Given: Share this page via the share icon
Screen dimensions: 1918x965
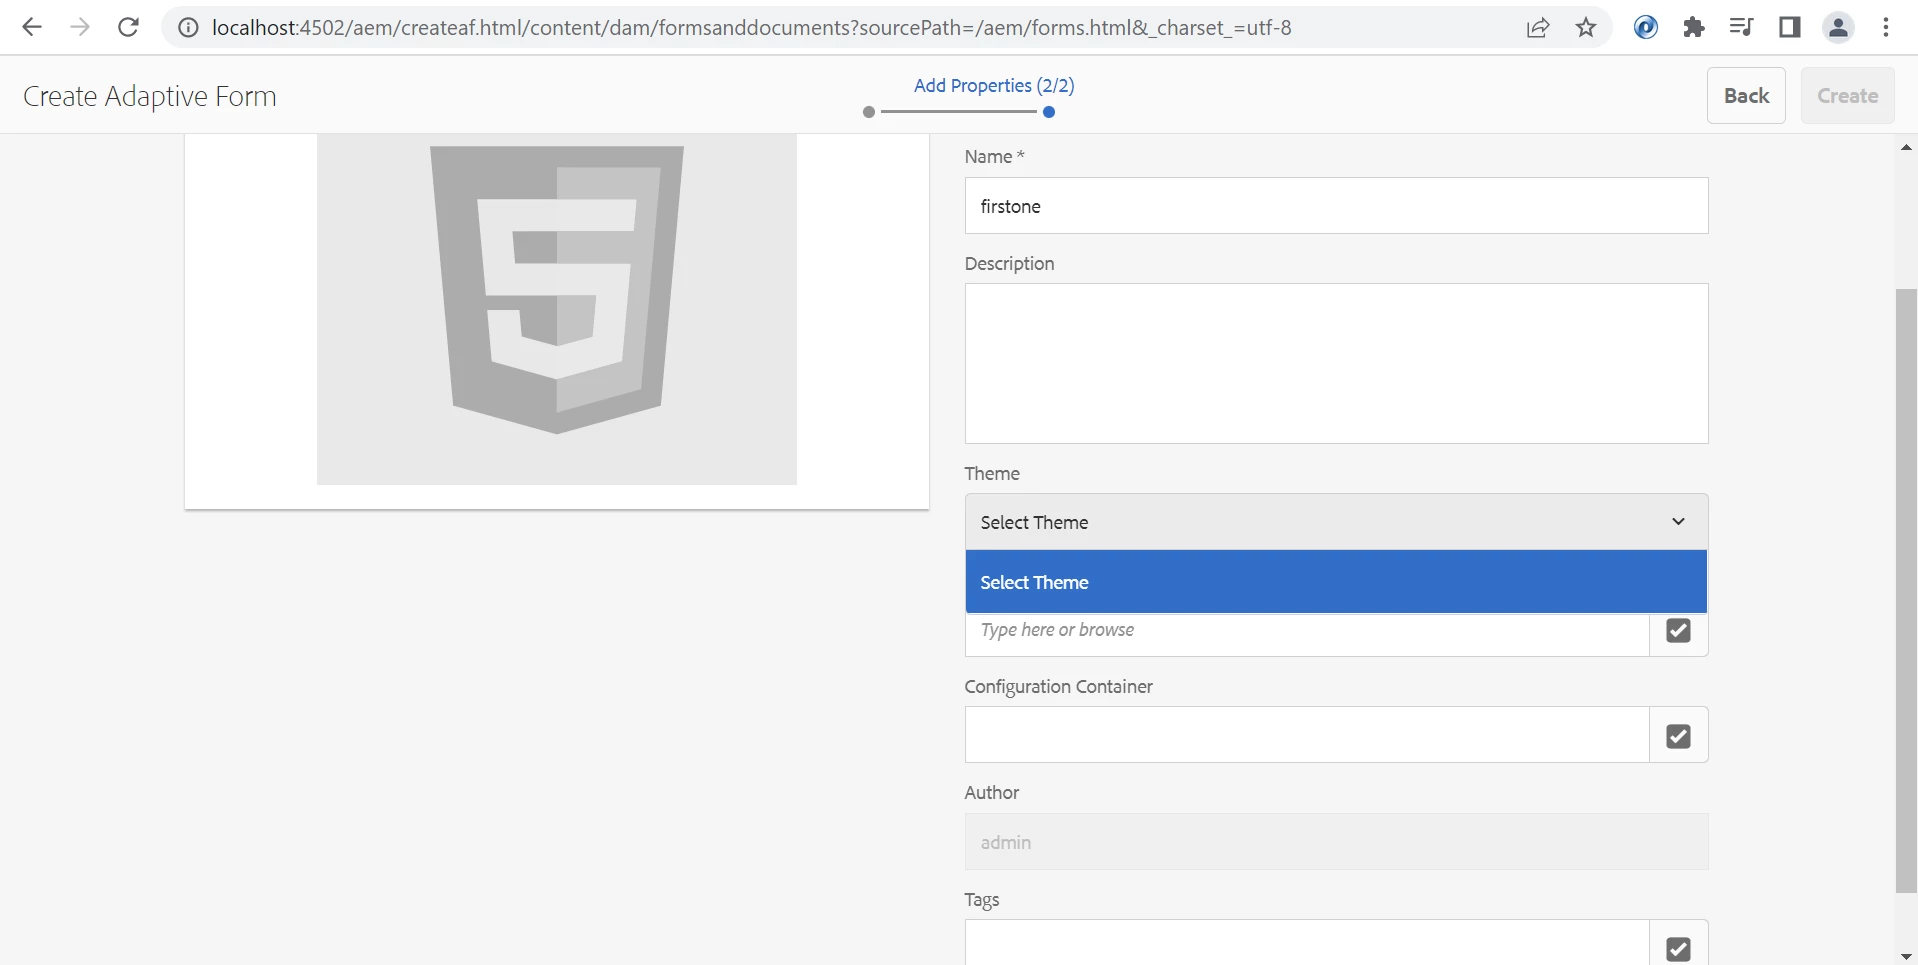Looking at the screenshot, I should point(1538,28).
